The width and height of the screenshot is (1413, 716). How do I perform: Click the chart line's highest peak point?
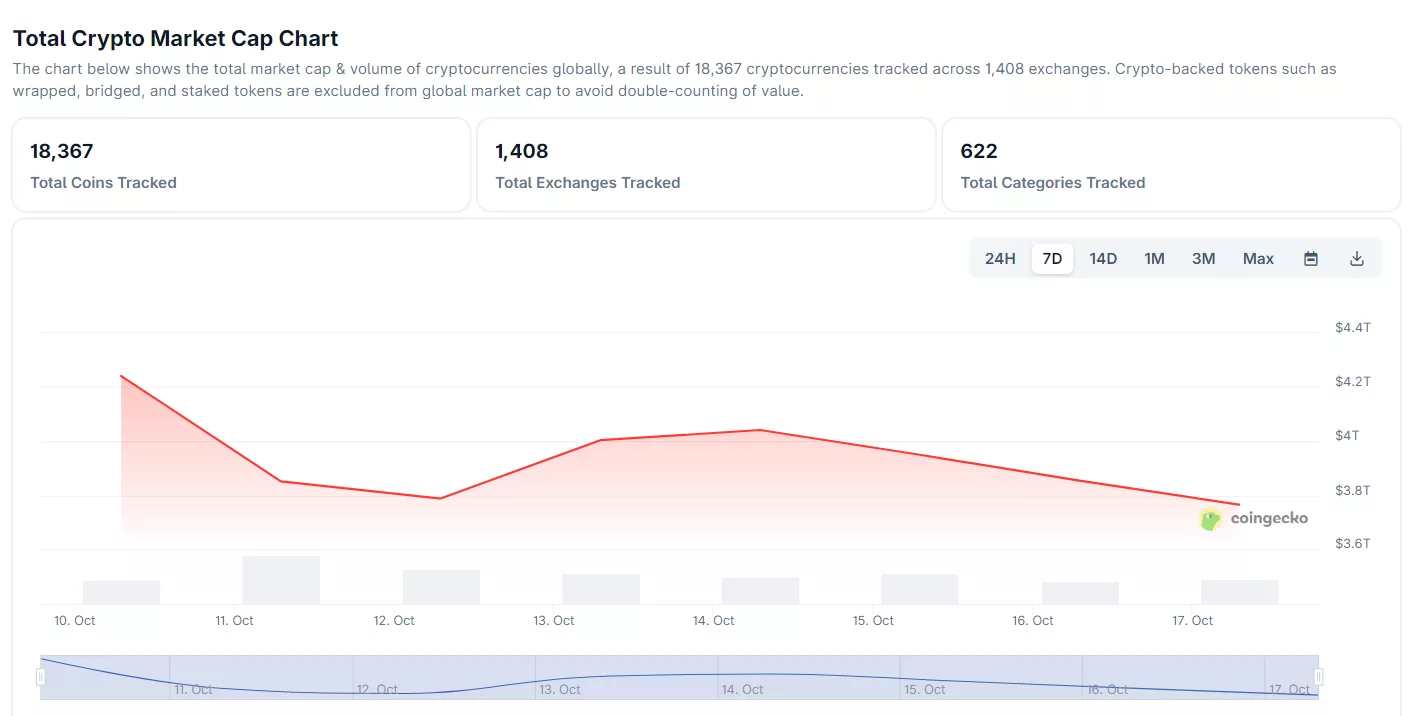[121, 376]
